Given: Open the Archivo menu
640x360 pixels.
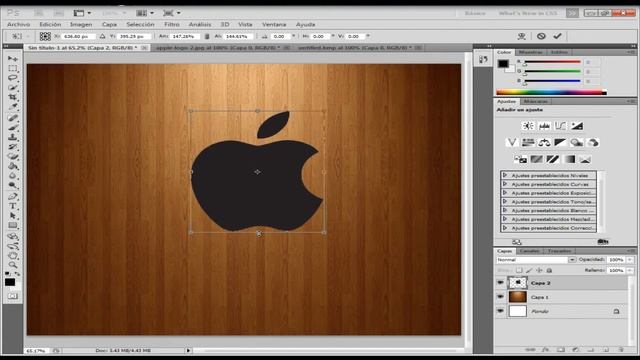Looking at the screenshot, I should pyautogui.click(x=18, y=24).
